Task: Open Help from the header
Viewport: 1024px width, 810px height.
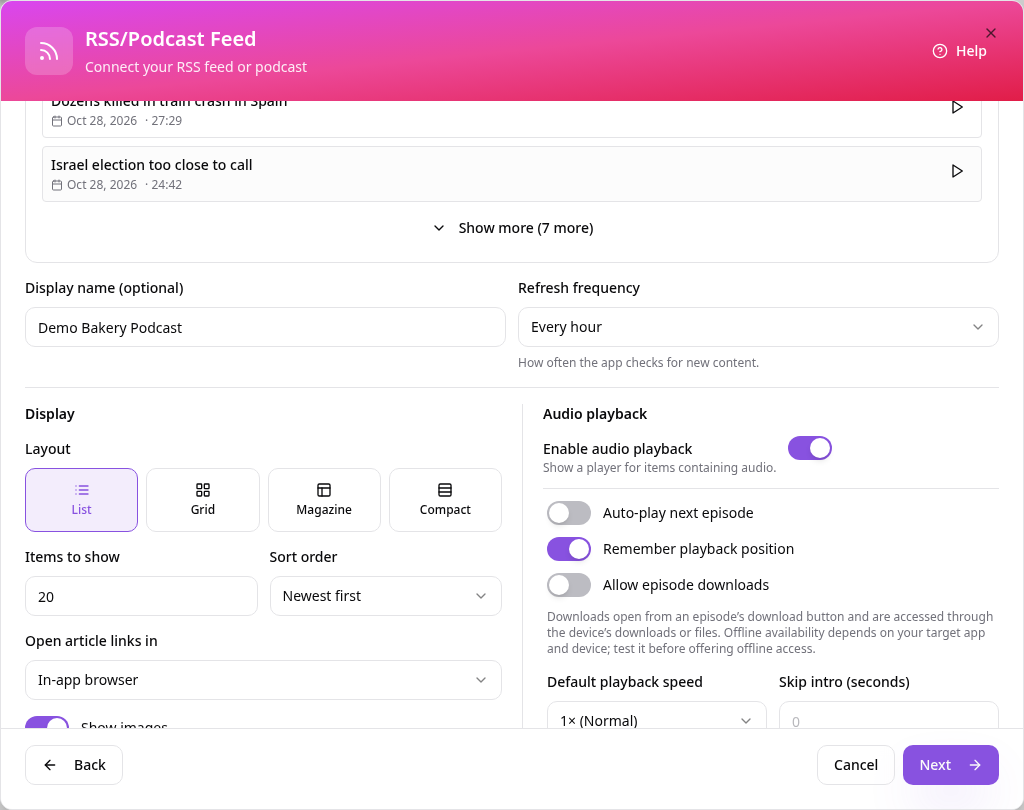Action: (959, 51)
